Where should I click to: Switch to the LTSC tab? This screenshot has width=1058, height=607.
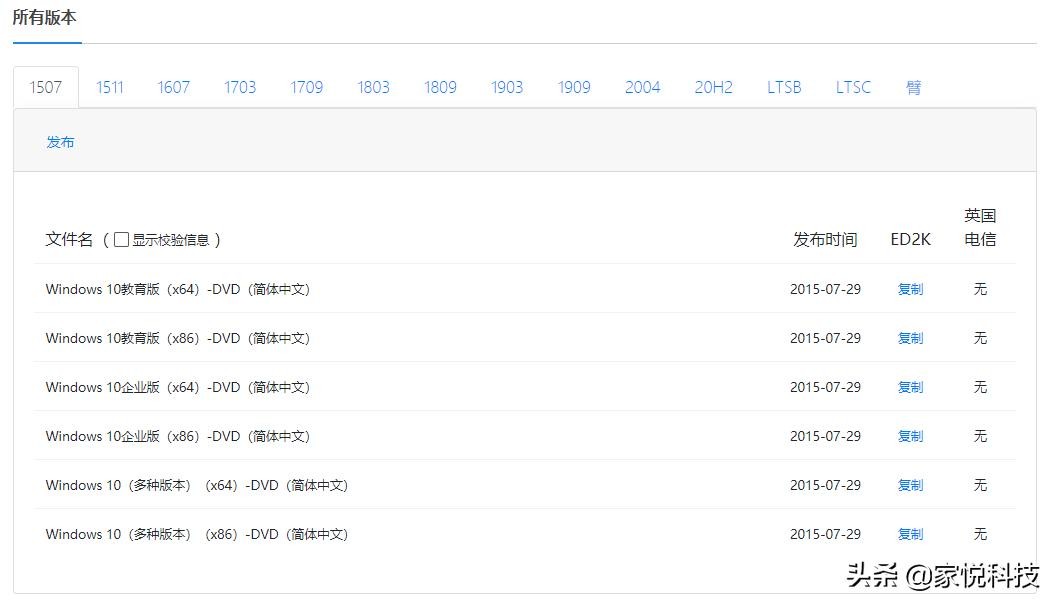[x=853, y=87]
